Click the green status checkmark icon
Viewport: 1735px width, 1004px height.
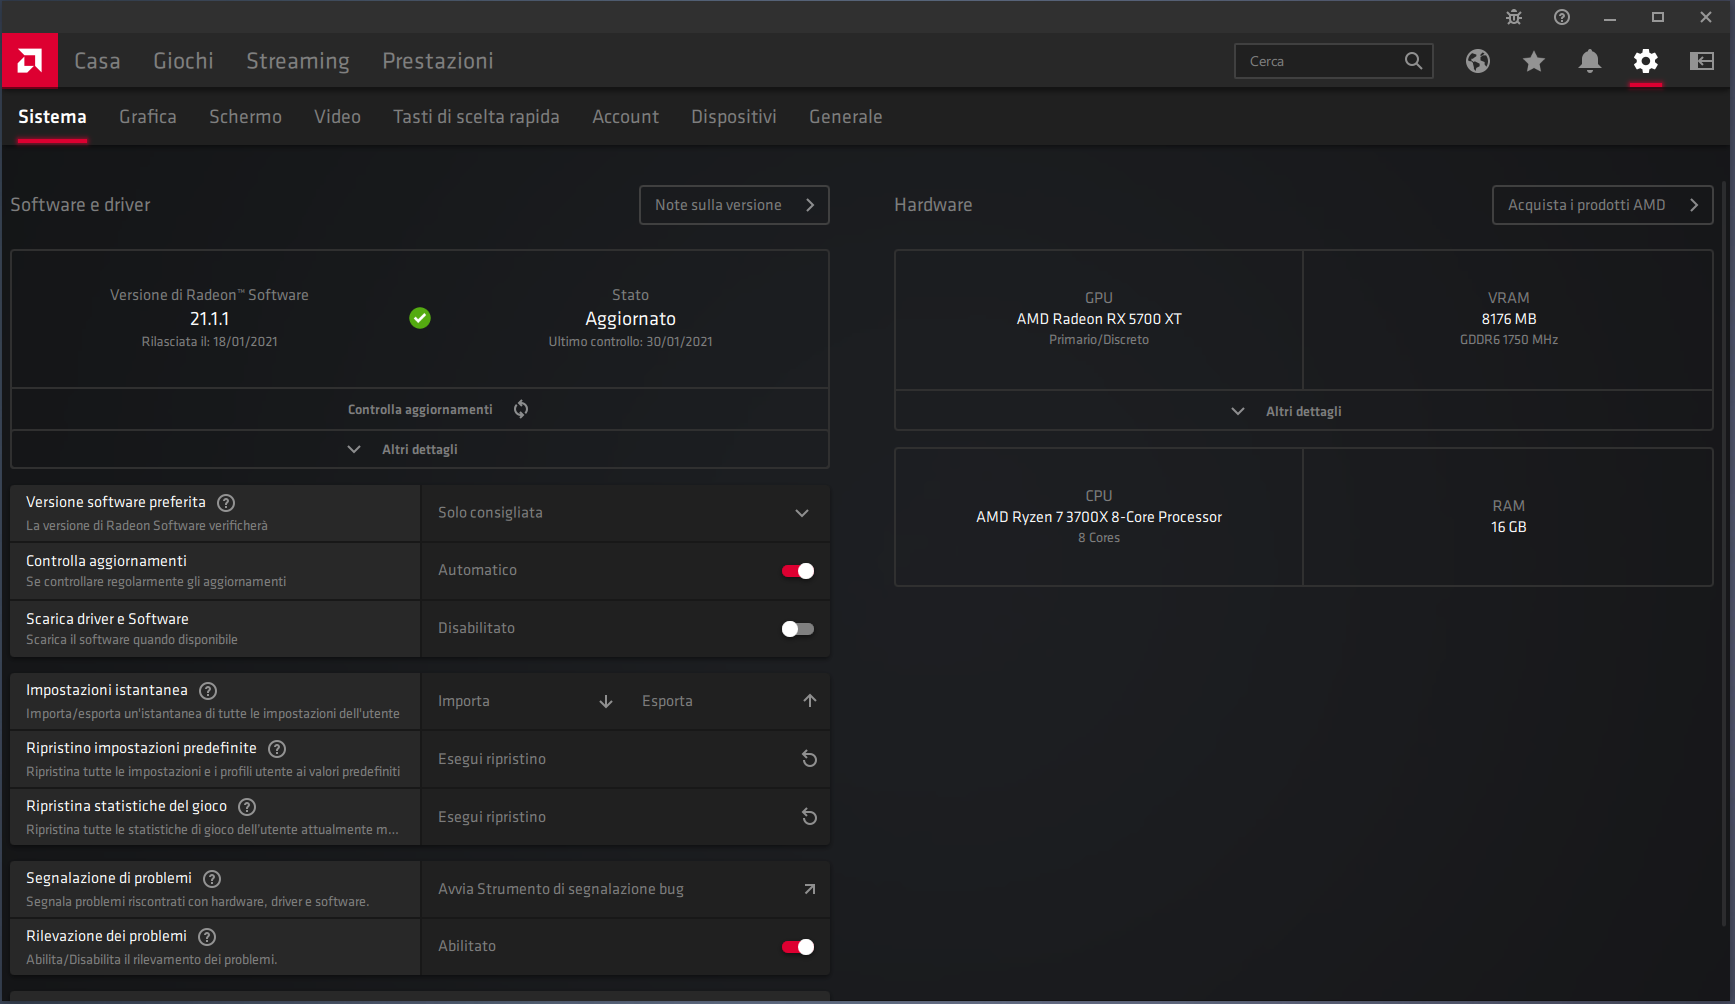[420, 318]
